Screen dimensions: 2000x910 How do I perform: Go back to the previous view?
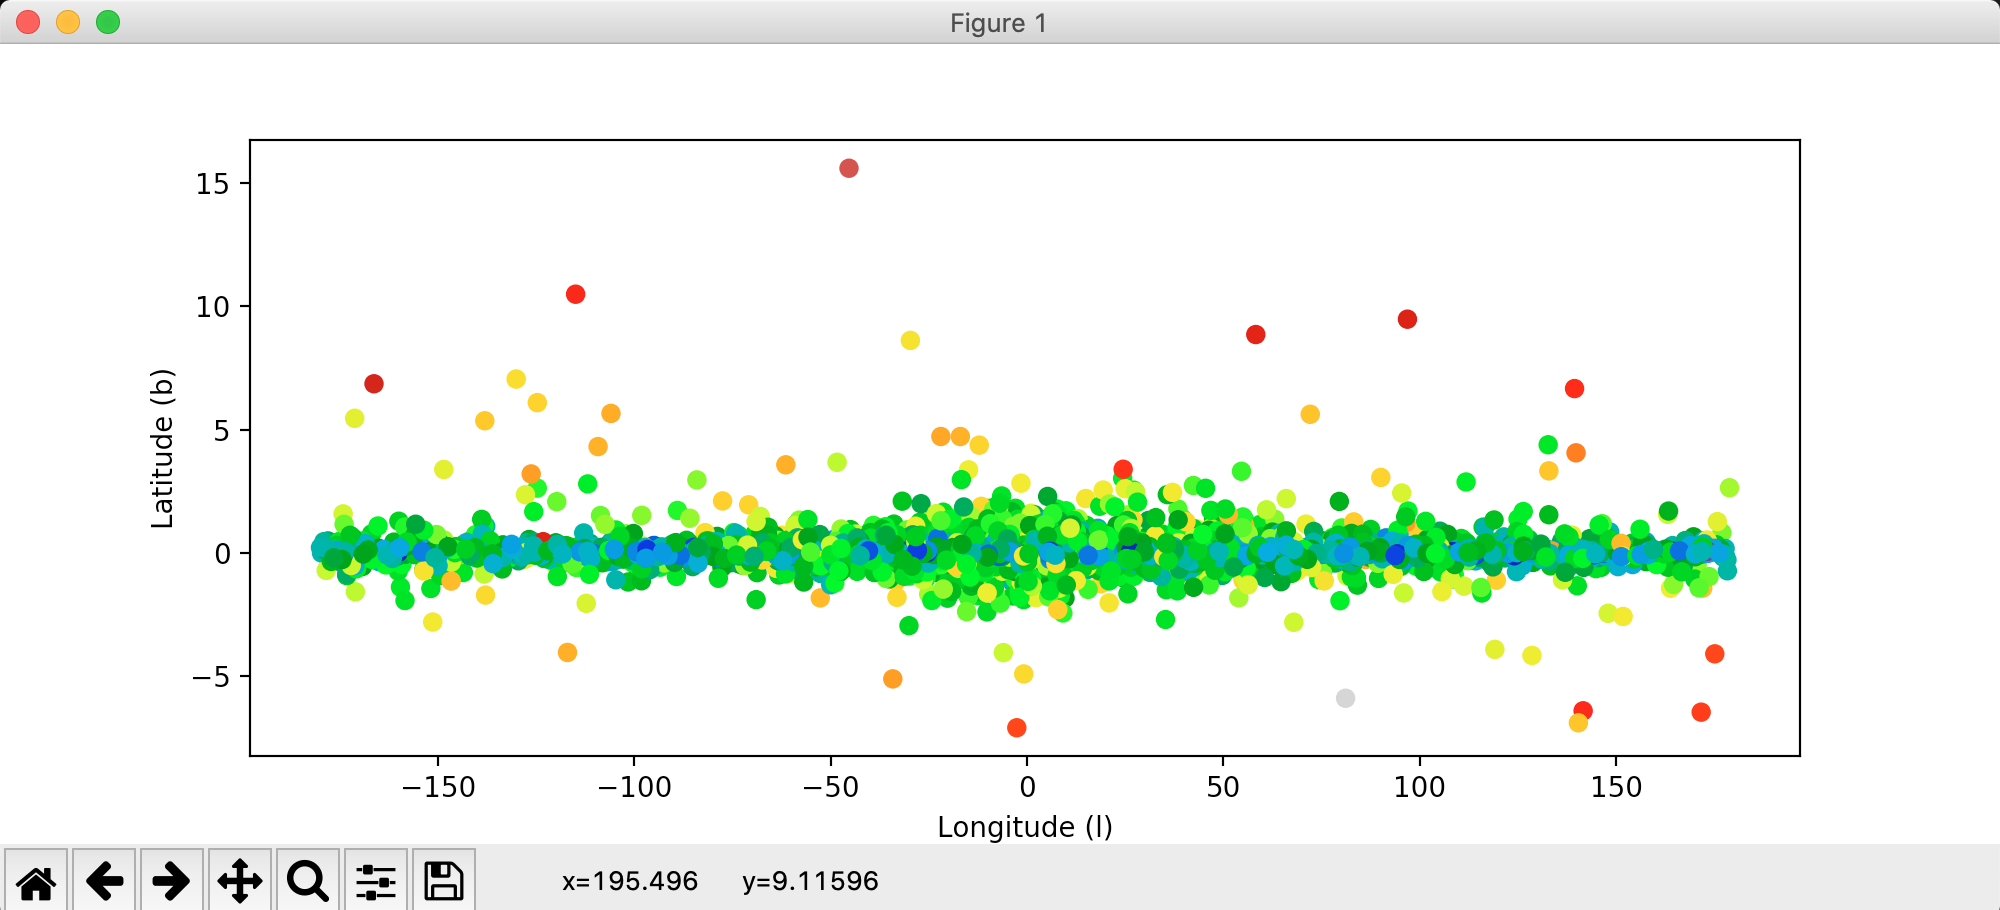[x=104, y=881]
